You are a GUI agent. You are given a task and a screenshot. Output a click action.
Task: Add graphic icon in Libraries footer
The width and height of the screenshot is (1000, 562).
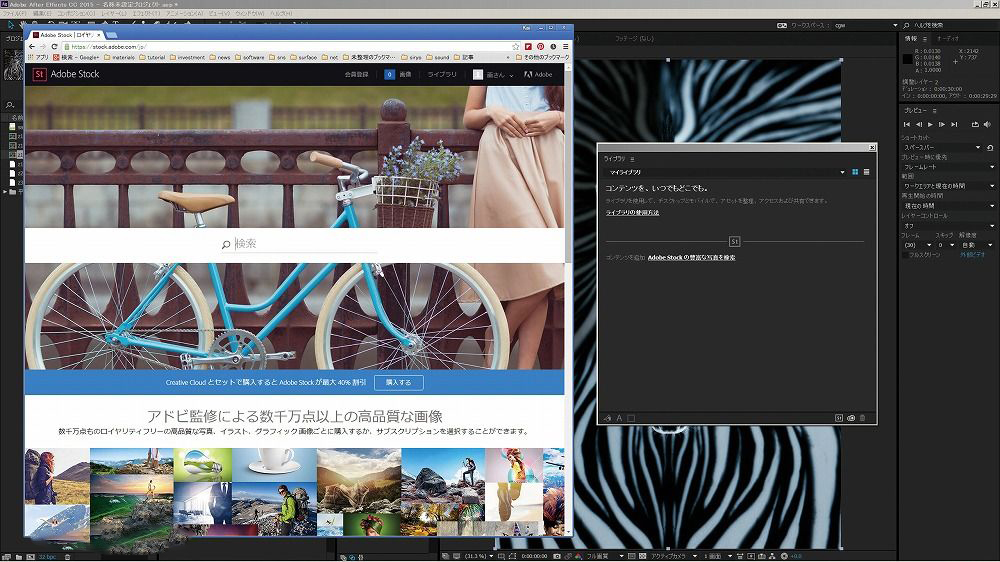608,418
